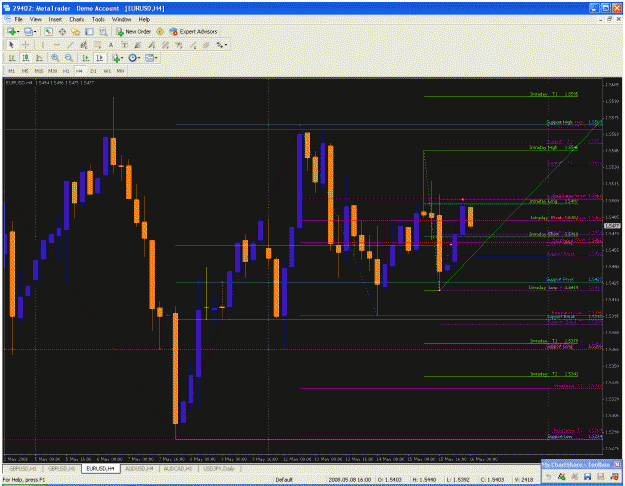Open the Charts menu
This screenshot has width=625, height=486.
click(77, 19)
